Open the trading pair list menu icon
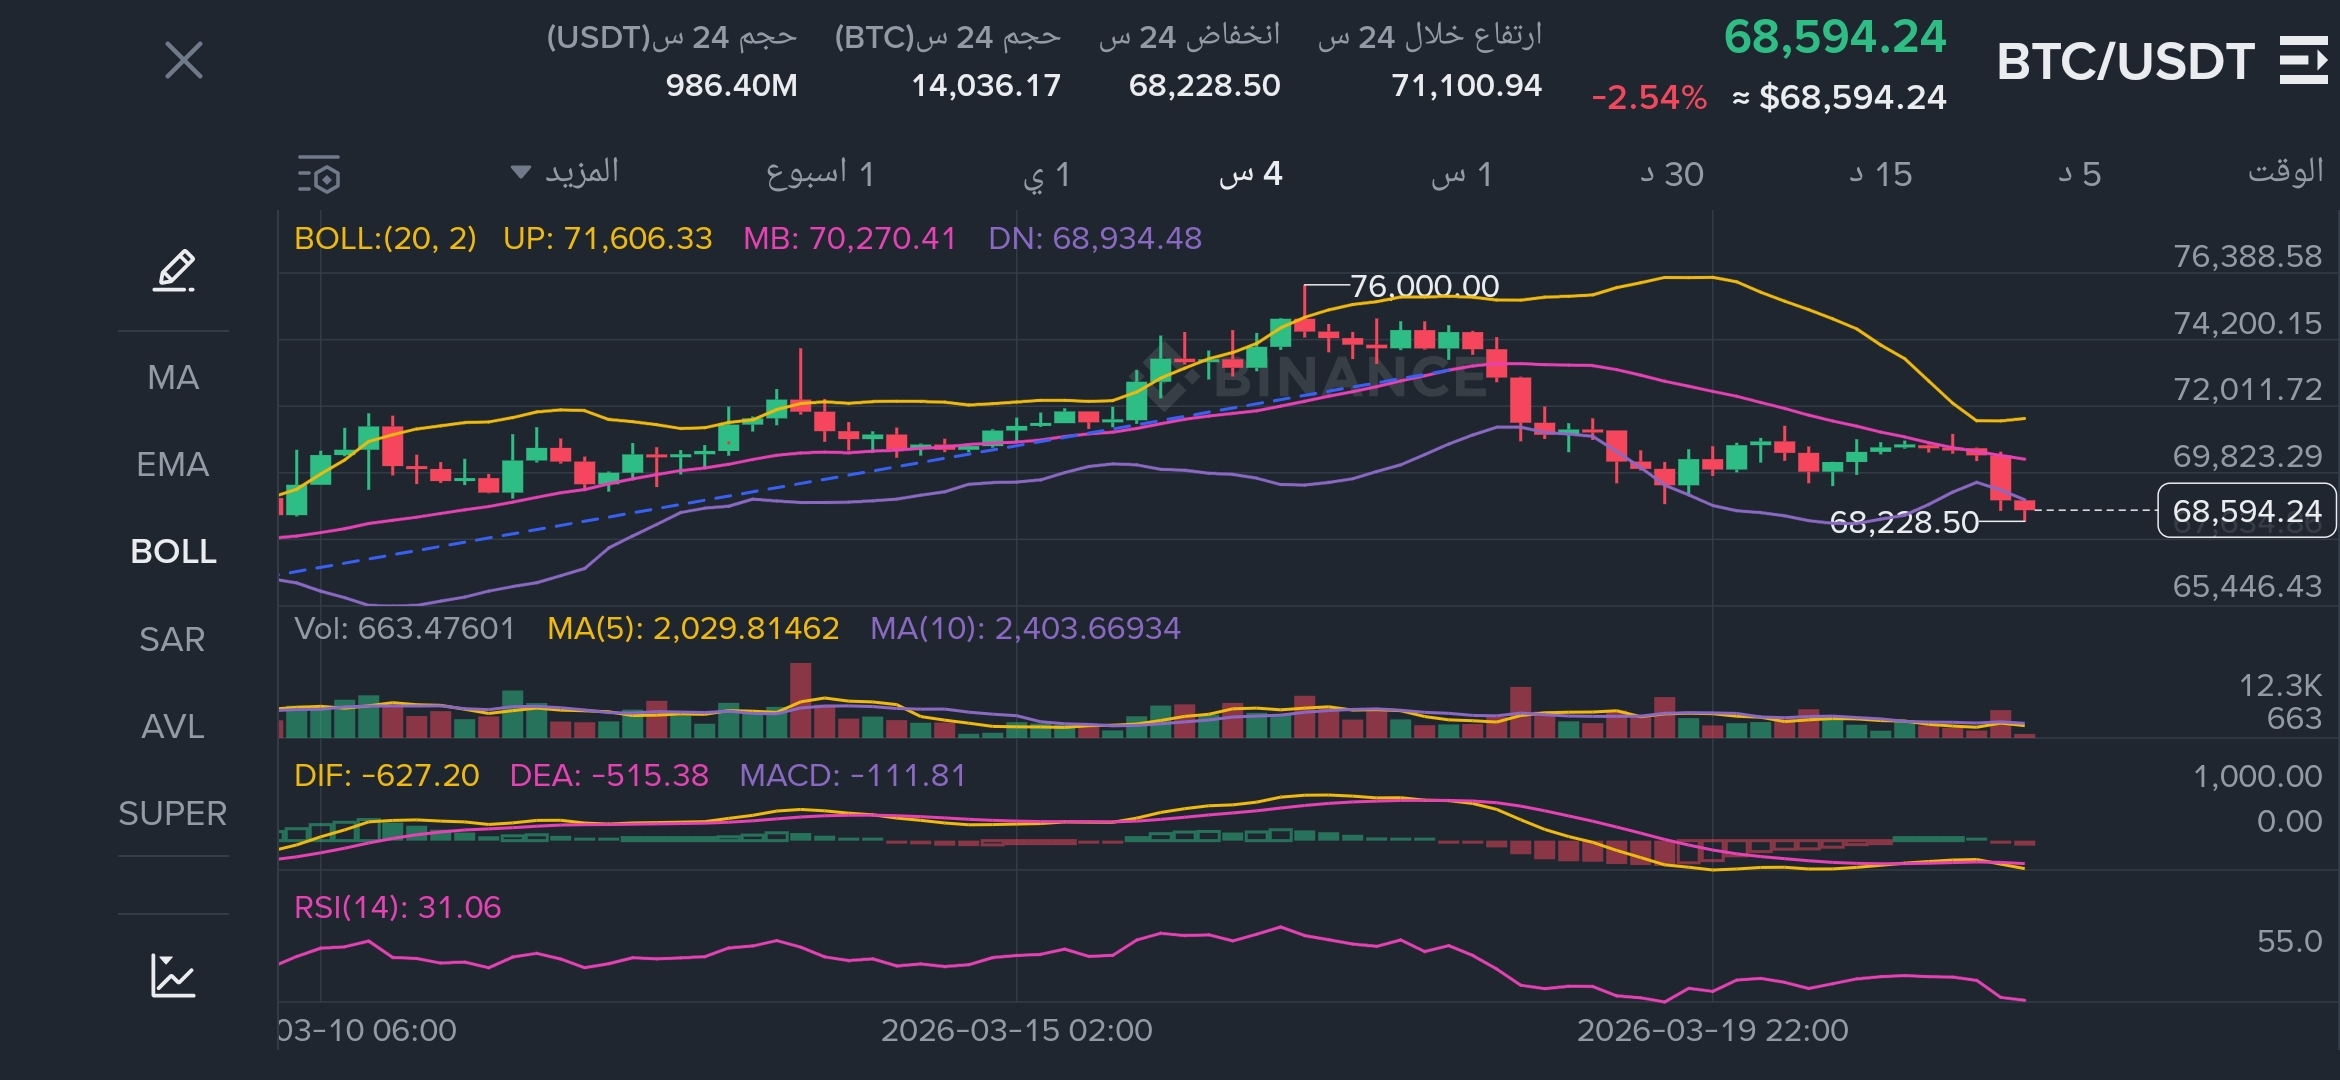 (x=2303, y=61)
